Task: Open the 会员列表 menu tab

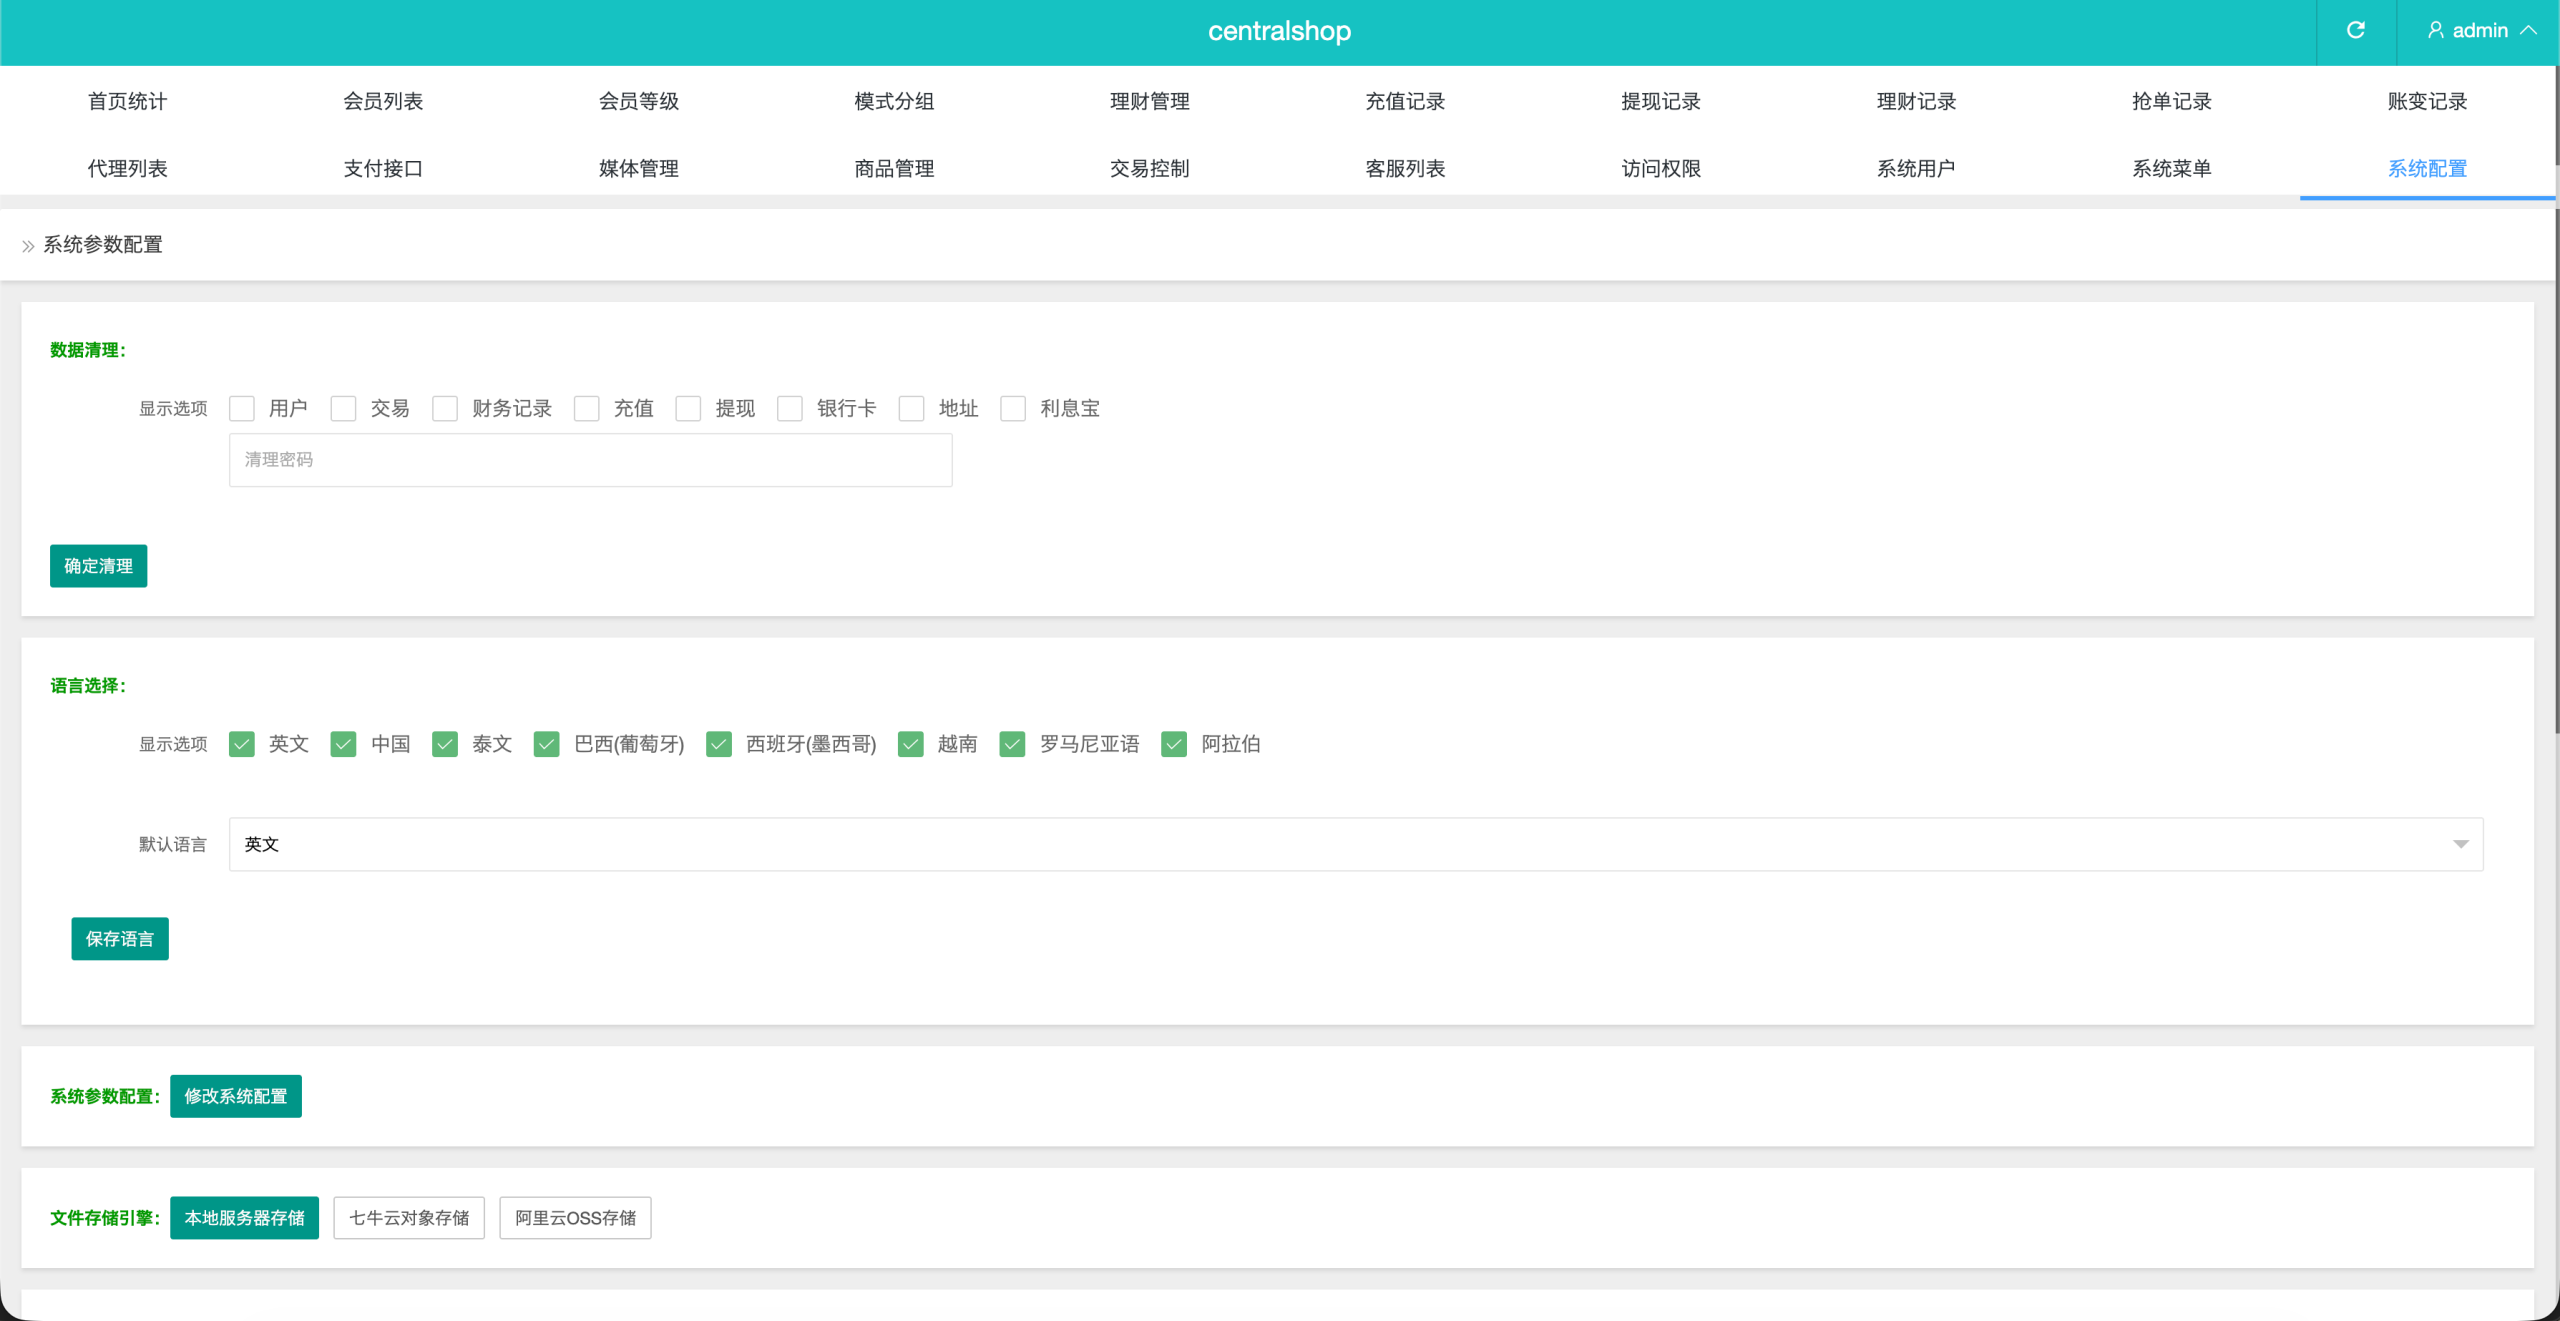Action: [x=383, y=101]
